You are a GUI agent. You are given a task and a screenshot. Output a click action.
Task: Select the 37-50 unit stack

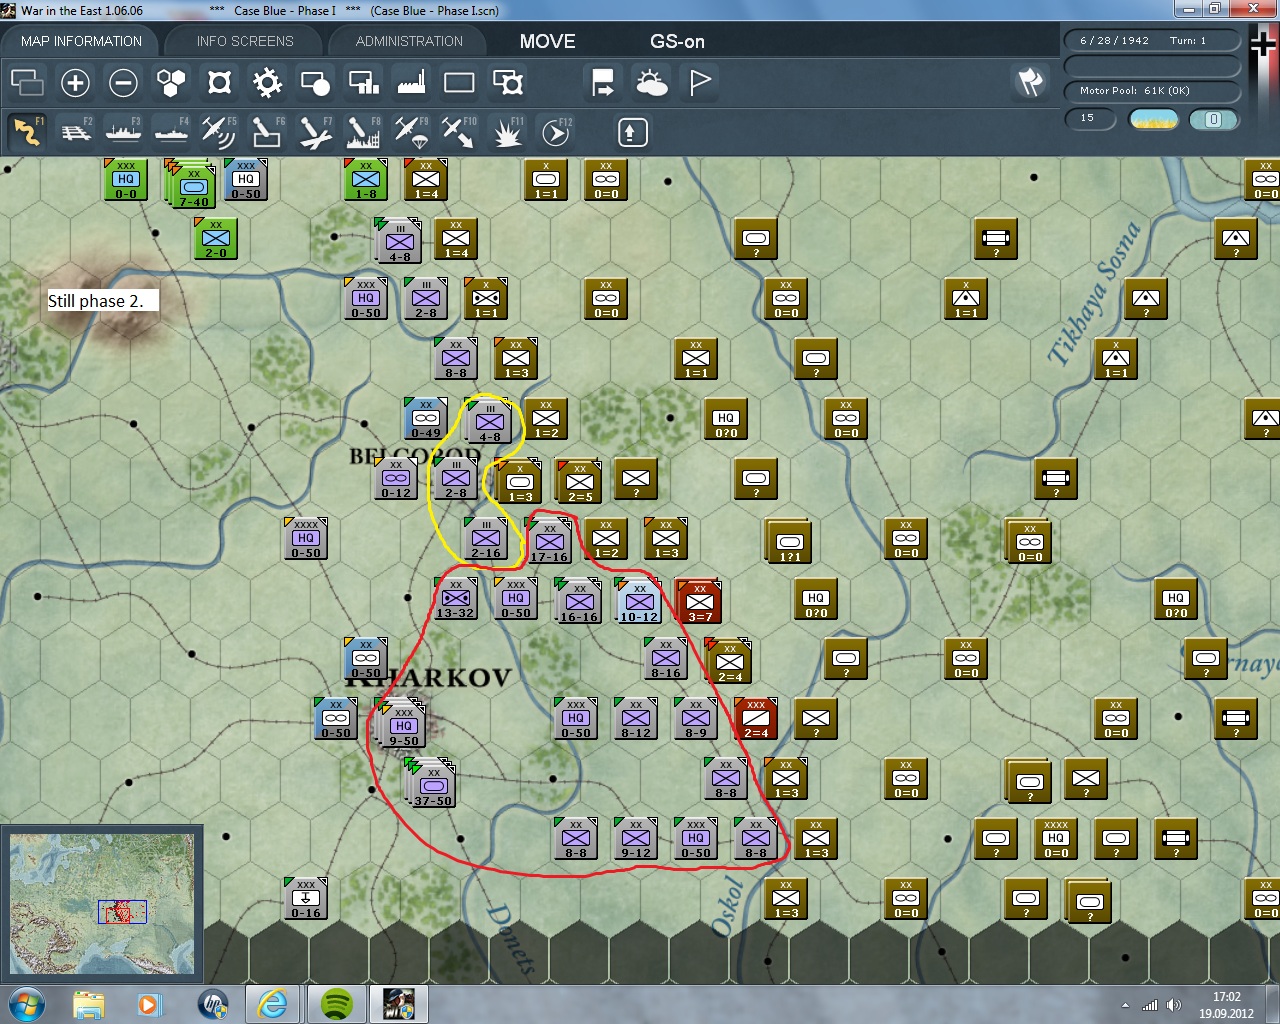(432, 784)
